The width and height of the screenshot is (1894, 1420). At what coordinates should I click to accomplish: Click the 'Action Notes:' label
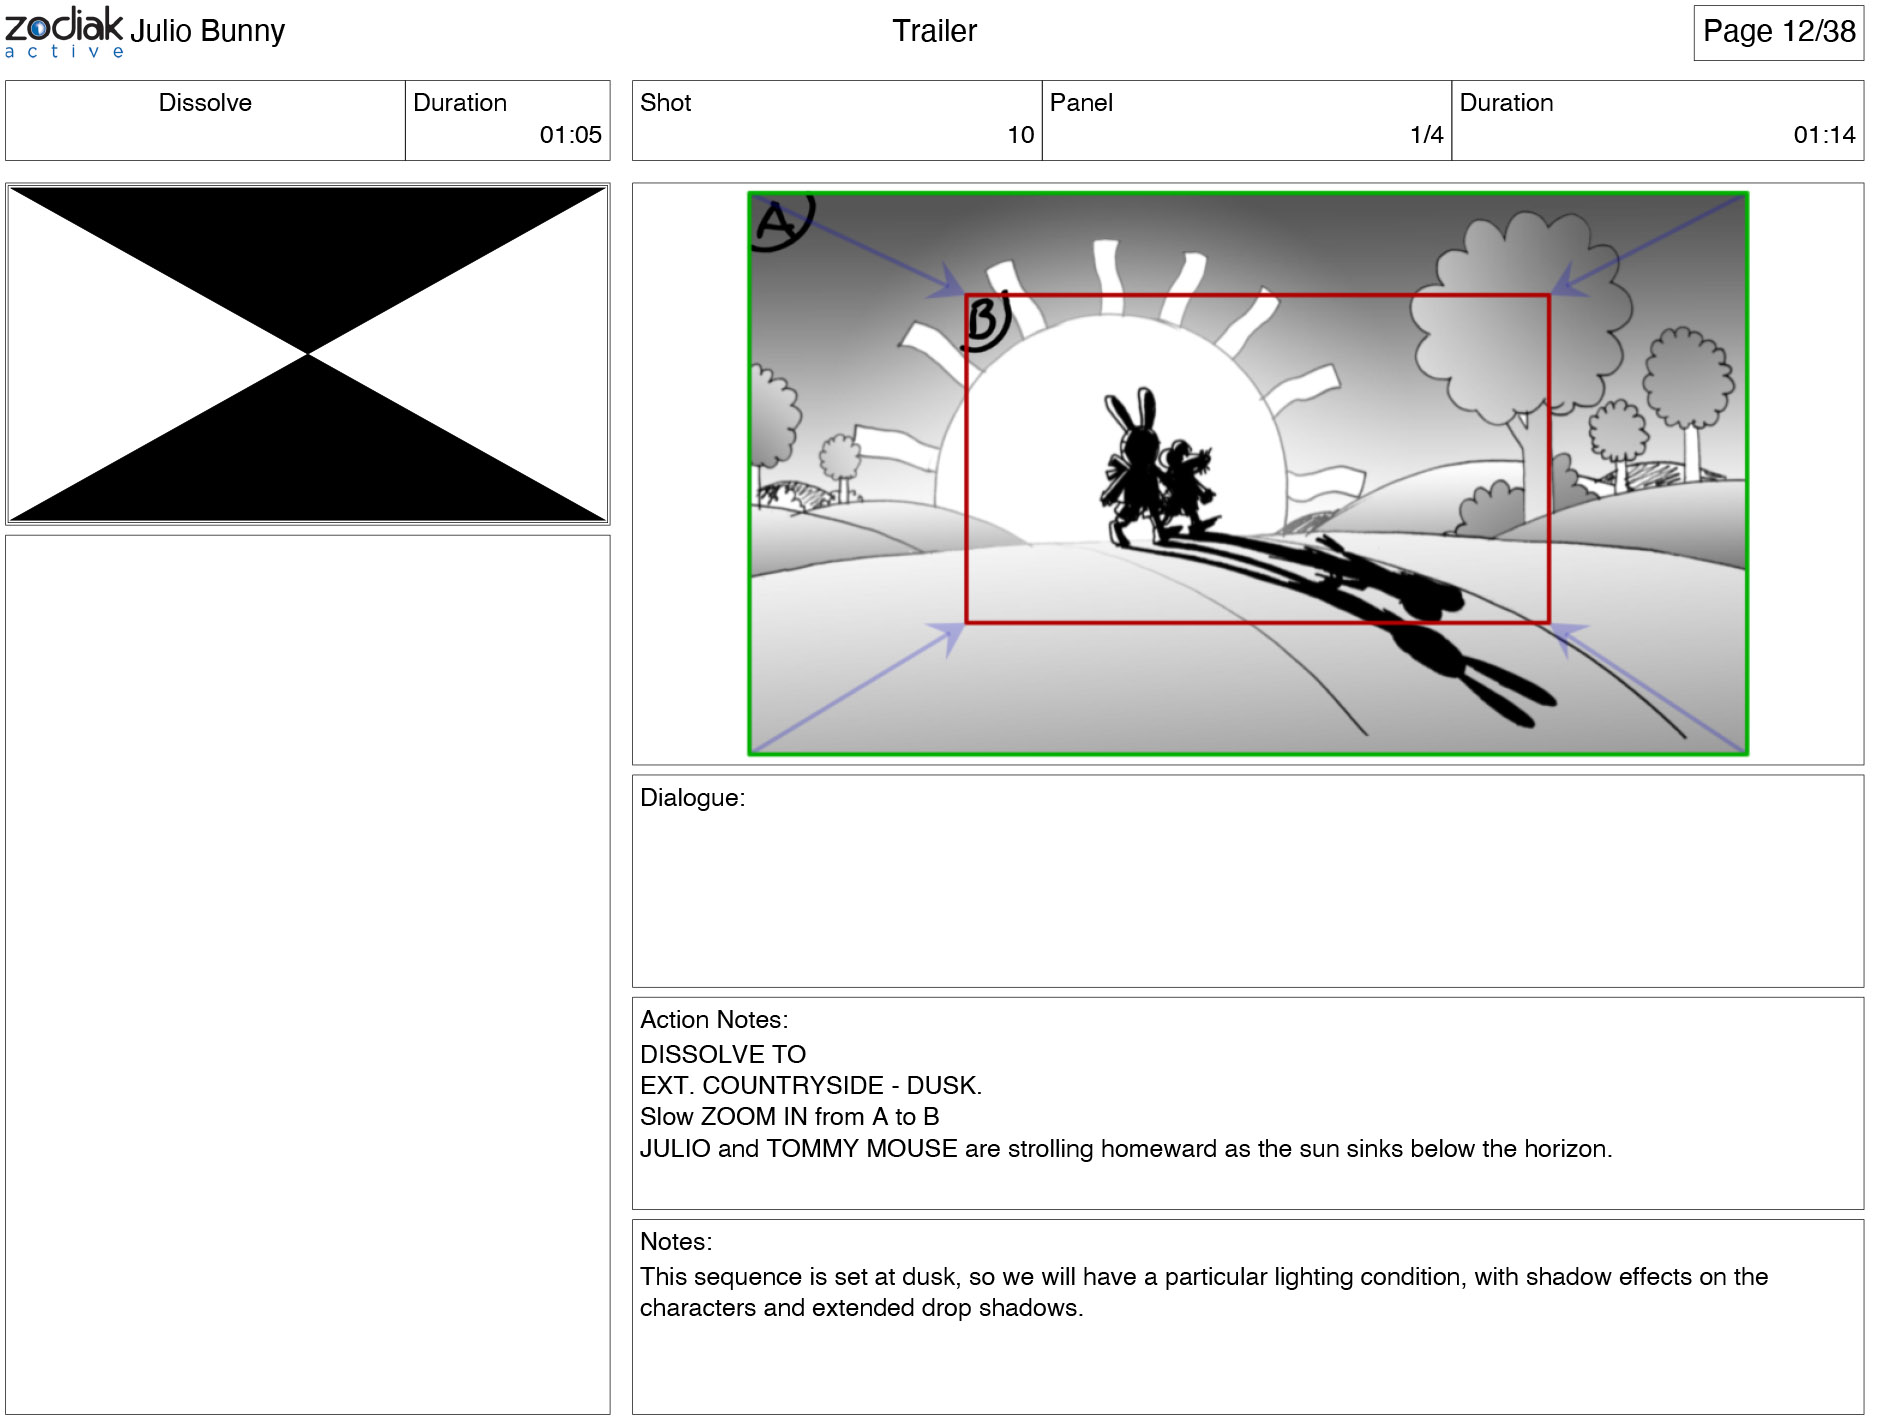pos(714,1020)
